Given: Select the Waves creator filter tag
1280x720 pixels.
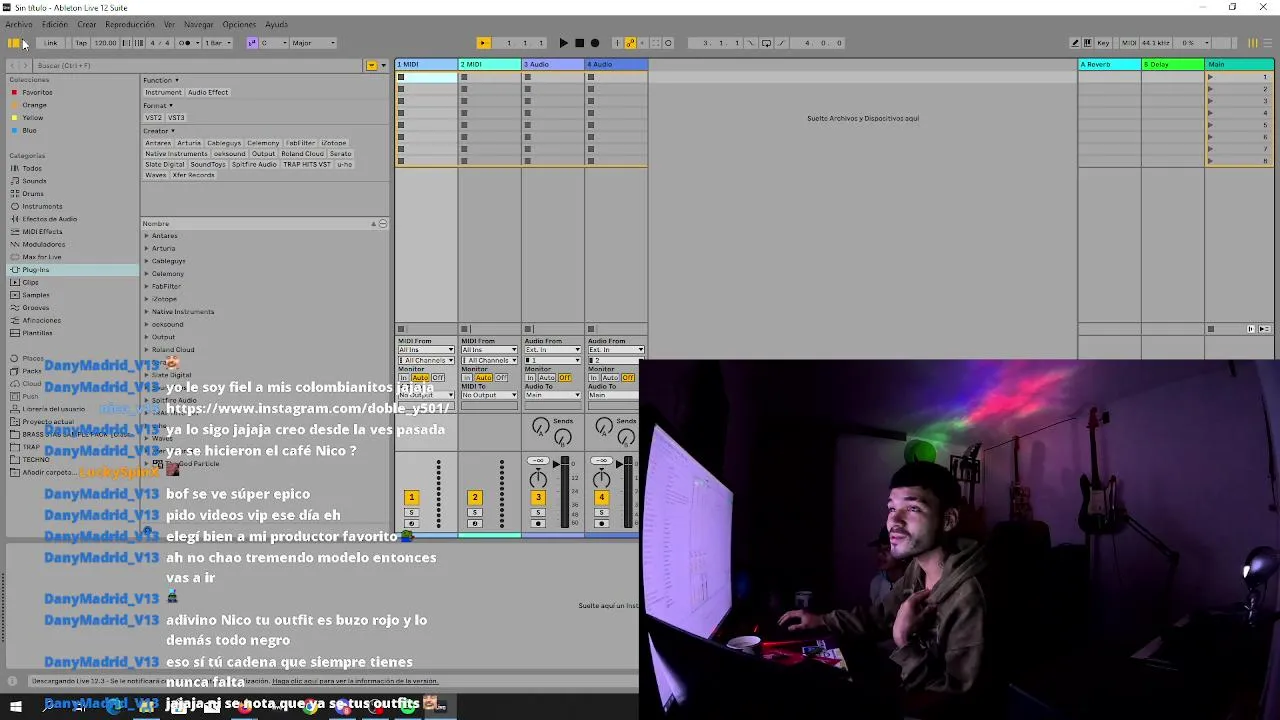Looking at the screenshot, I should (155, 175).
